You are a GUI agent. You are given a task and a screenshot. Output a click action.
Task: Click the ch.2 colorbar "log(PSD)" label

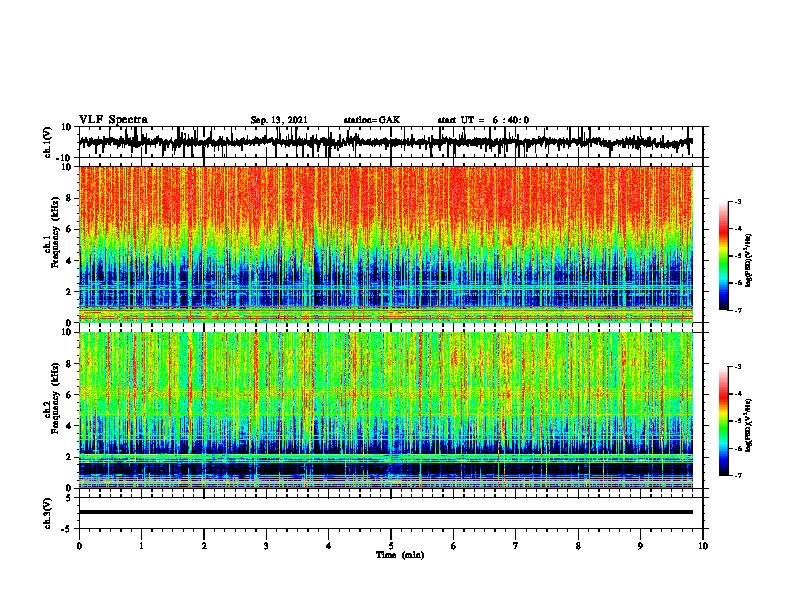[748, 426]
